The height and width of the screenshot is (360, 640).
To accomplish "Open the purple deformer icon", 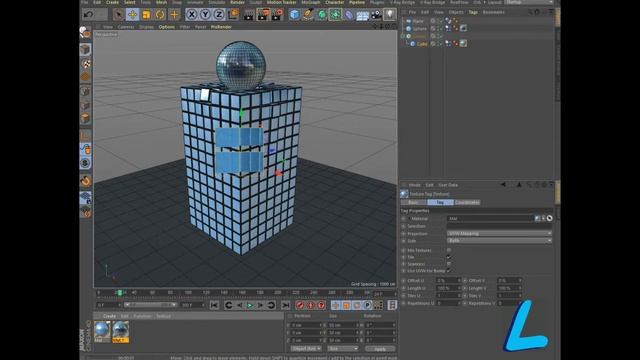I will pyautogui.click(x=349, y=15).
